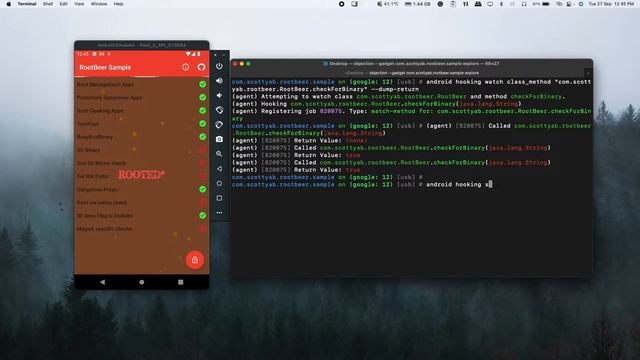Click green check for Root Management Apps
640x360 pixels.
(202, 84)
